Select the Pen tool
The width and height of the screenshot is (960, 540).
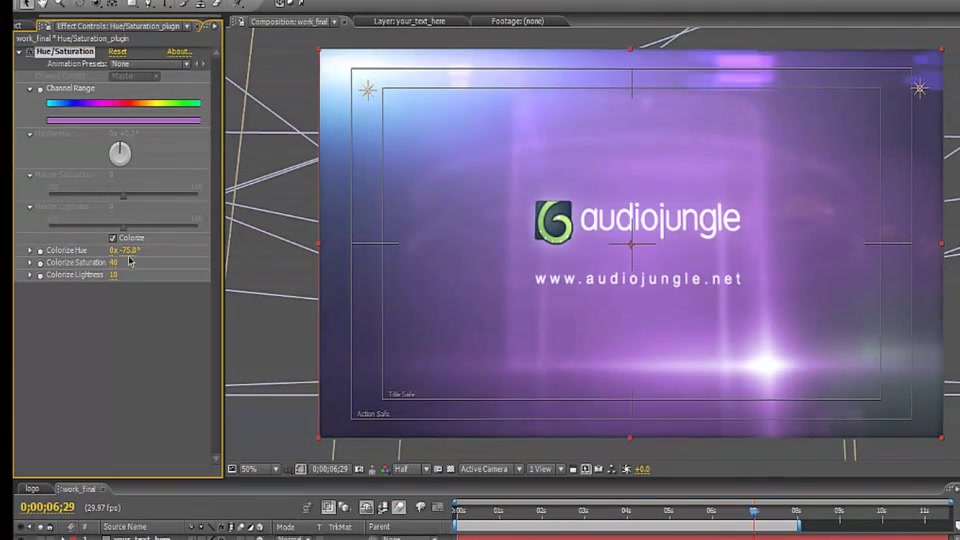pos(149,4)
